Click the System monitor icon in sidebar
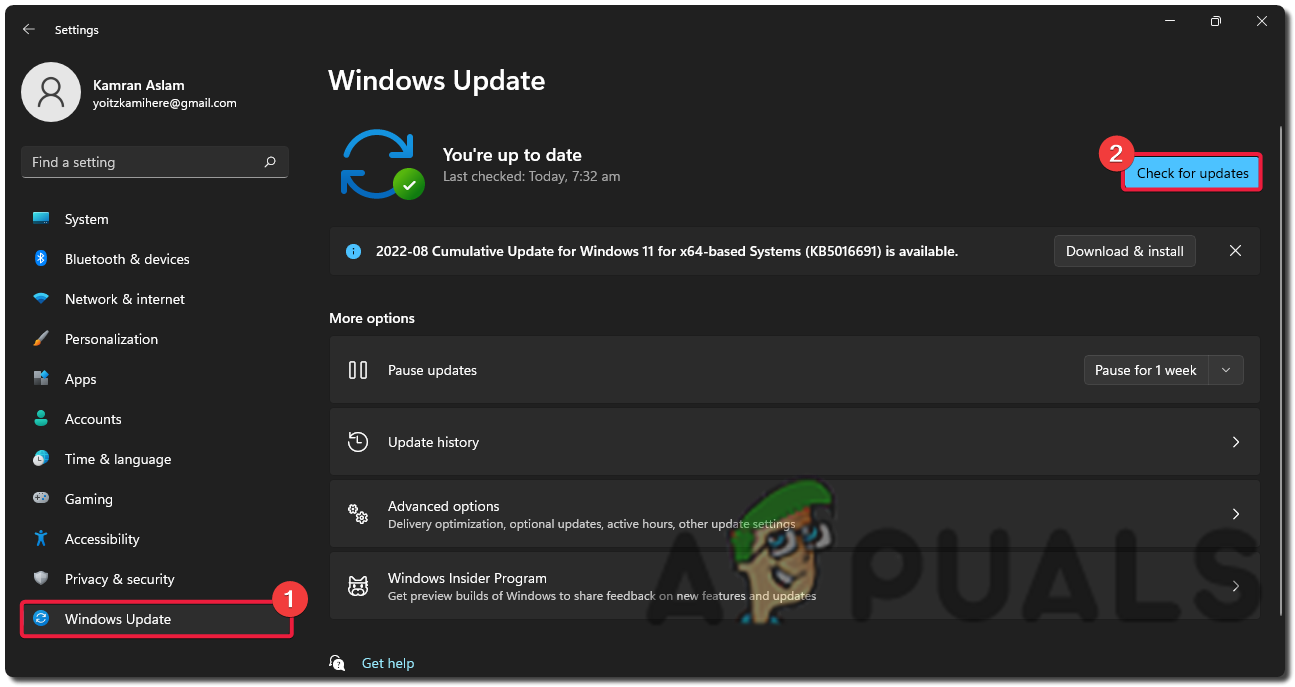1295x687 pixels. [41, 219]
